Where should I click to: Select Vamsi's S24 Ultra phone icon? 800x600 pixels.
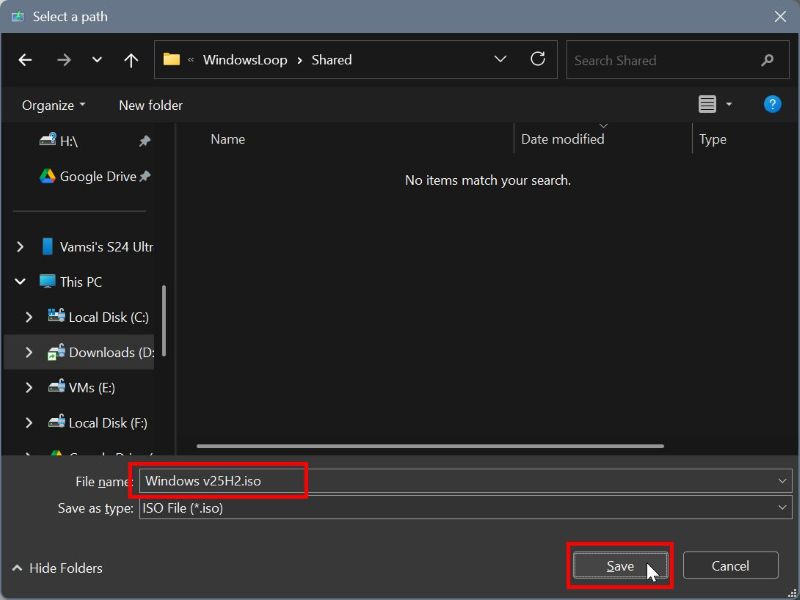click(x=47, y=246)
